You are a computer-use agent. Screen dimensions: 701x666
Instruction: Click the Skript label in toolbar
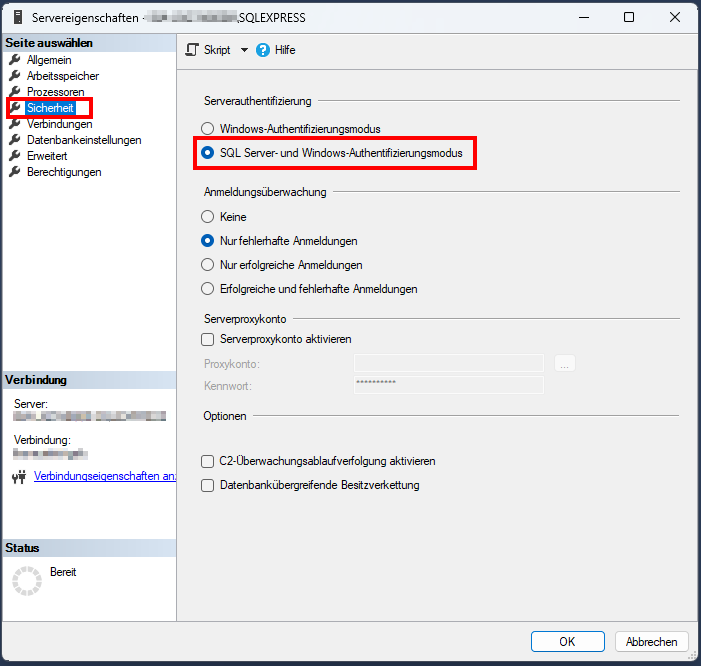pos(217,50)
